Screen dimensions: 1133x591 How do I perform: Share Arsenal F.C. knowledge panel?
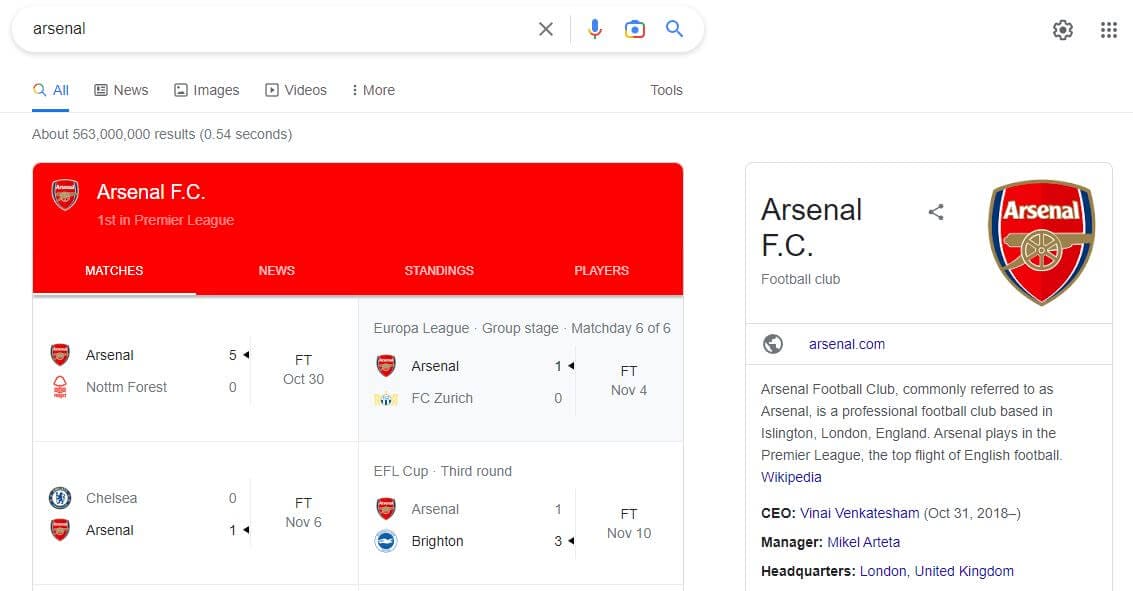[936, 212]
